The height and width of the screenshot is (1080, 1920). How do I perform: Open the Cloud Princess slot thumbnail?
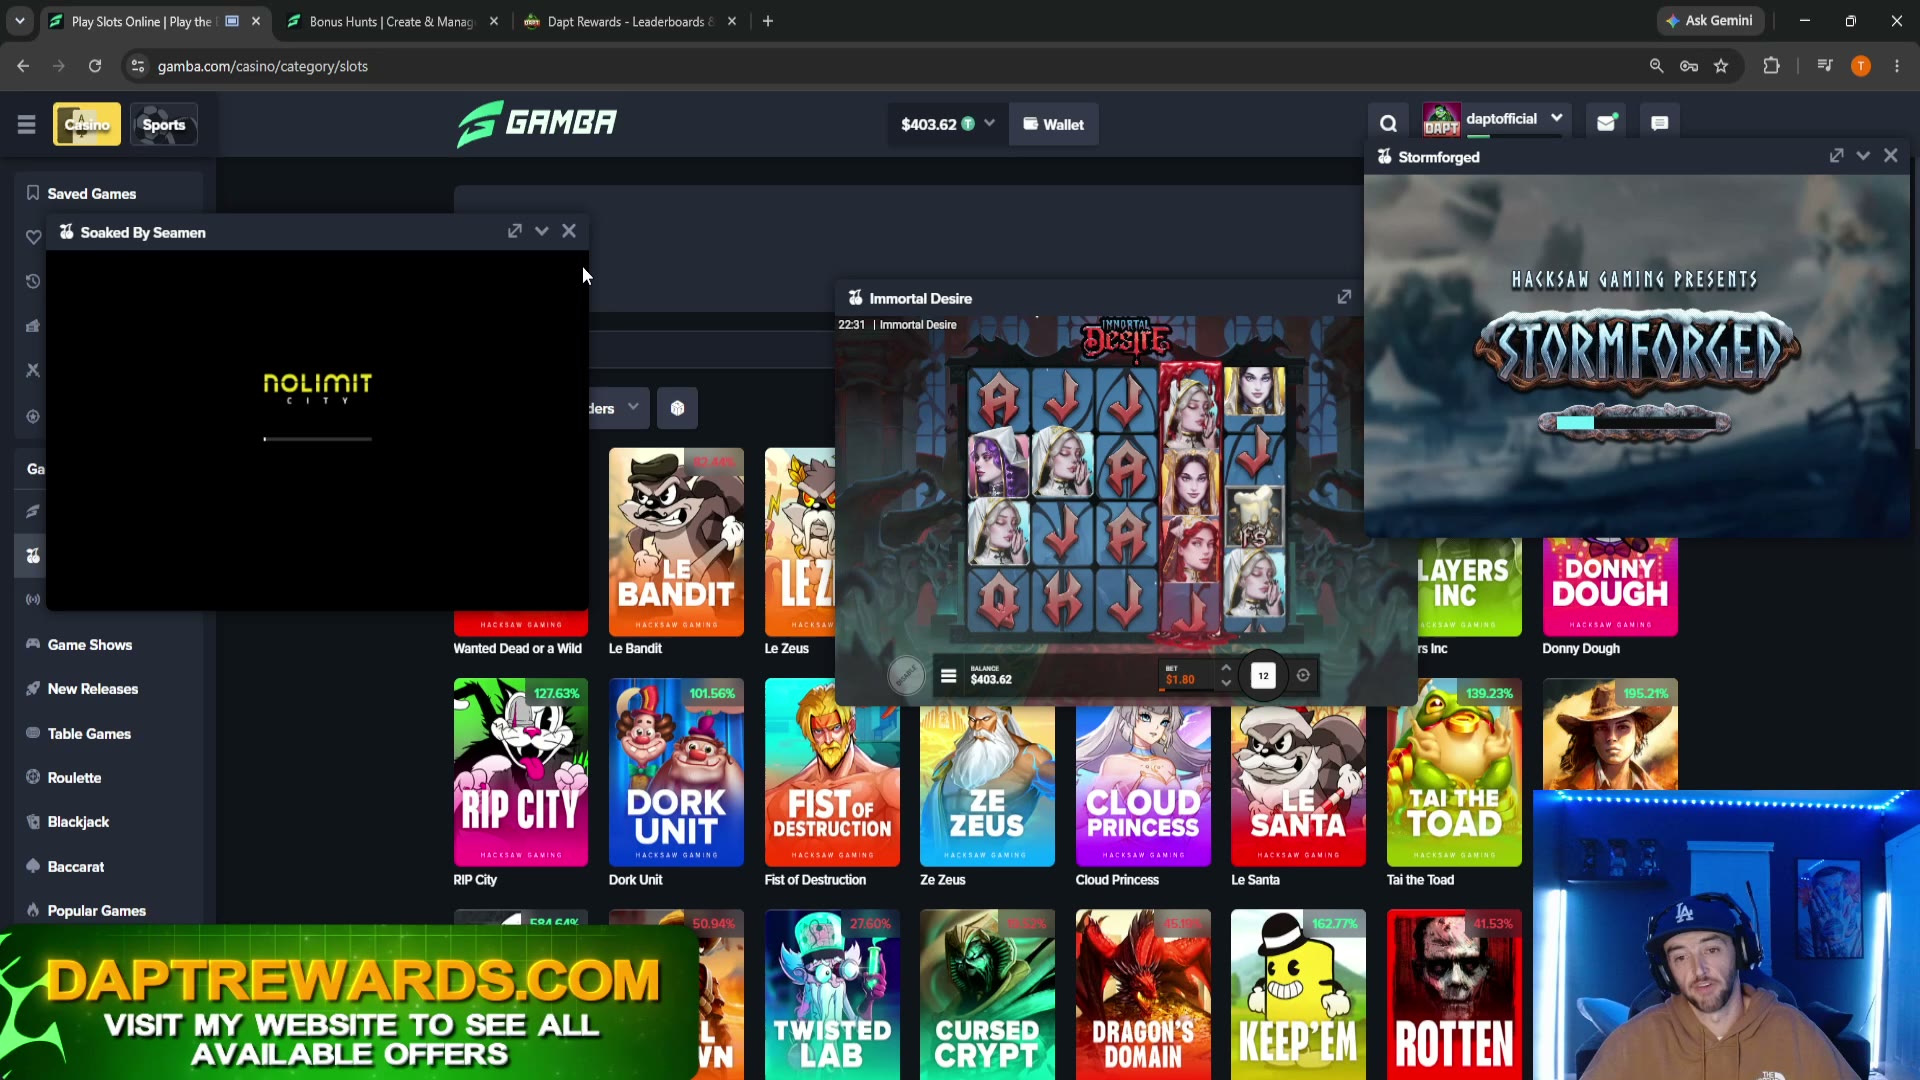(x=1143, y=786)
